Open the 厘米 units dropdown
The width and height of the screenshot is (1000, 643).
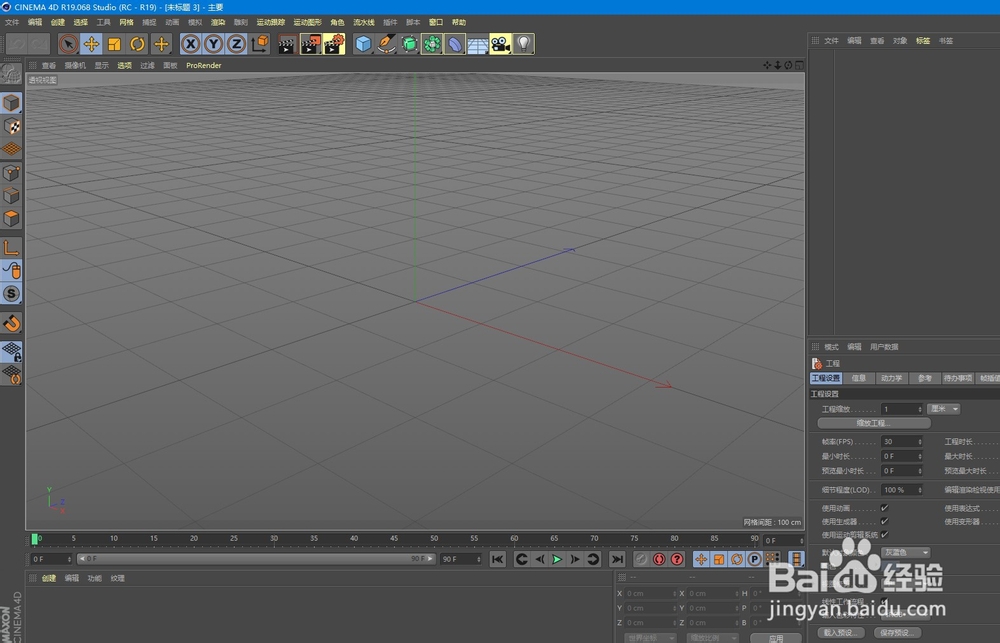tap(943, 409)
